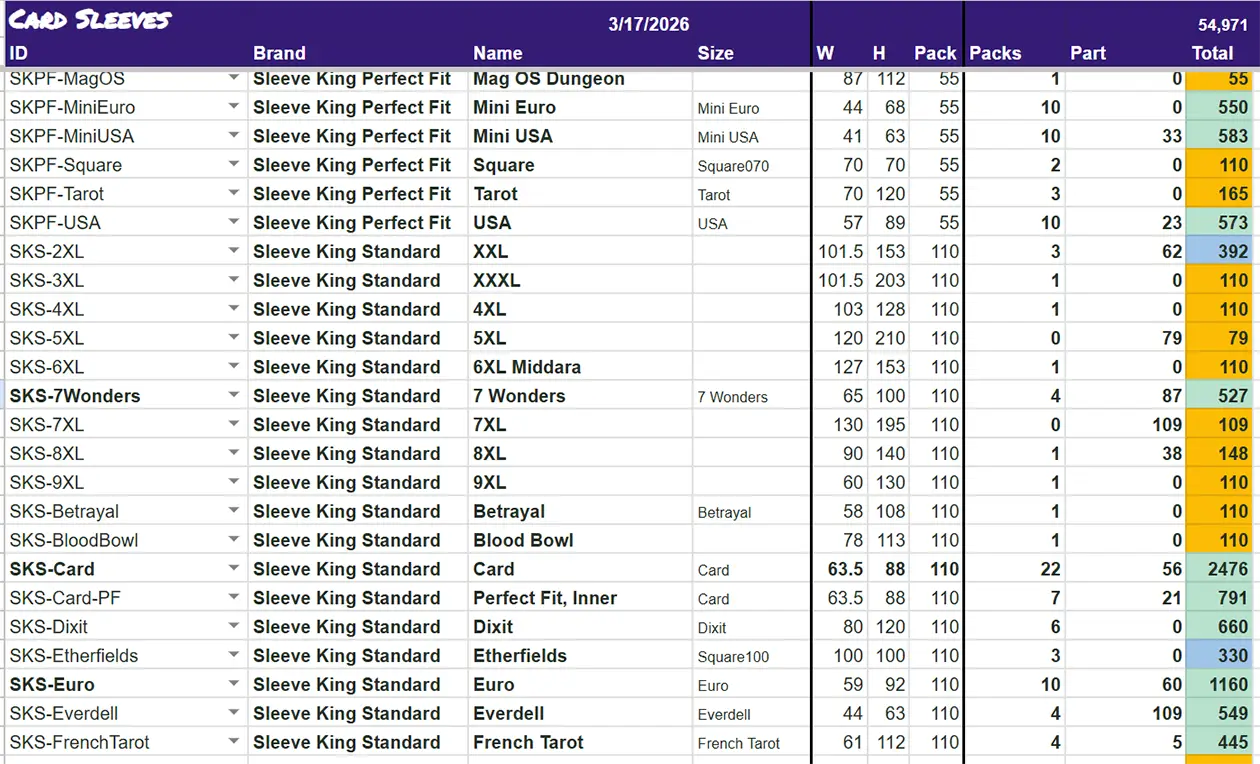
Task: Open the SKS-Betrayal ID dropdown arrow
Action: pos(234,511)
